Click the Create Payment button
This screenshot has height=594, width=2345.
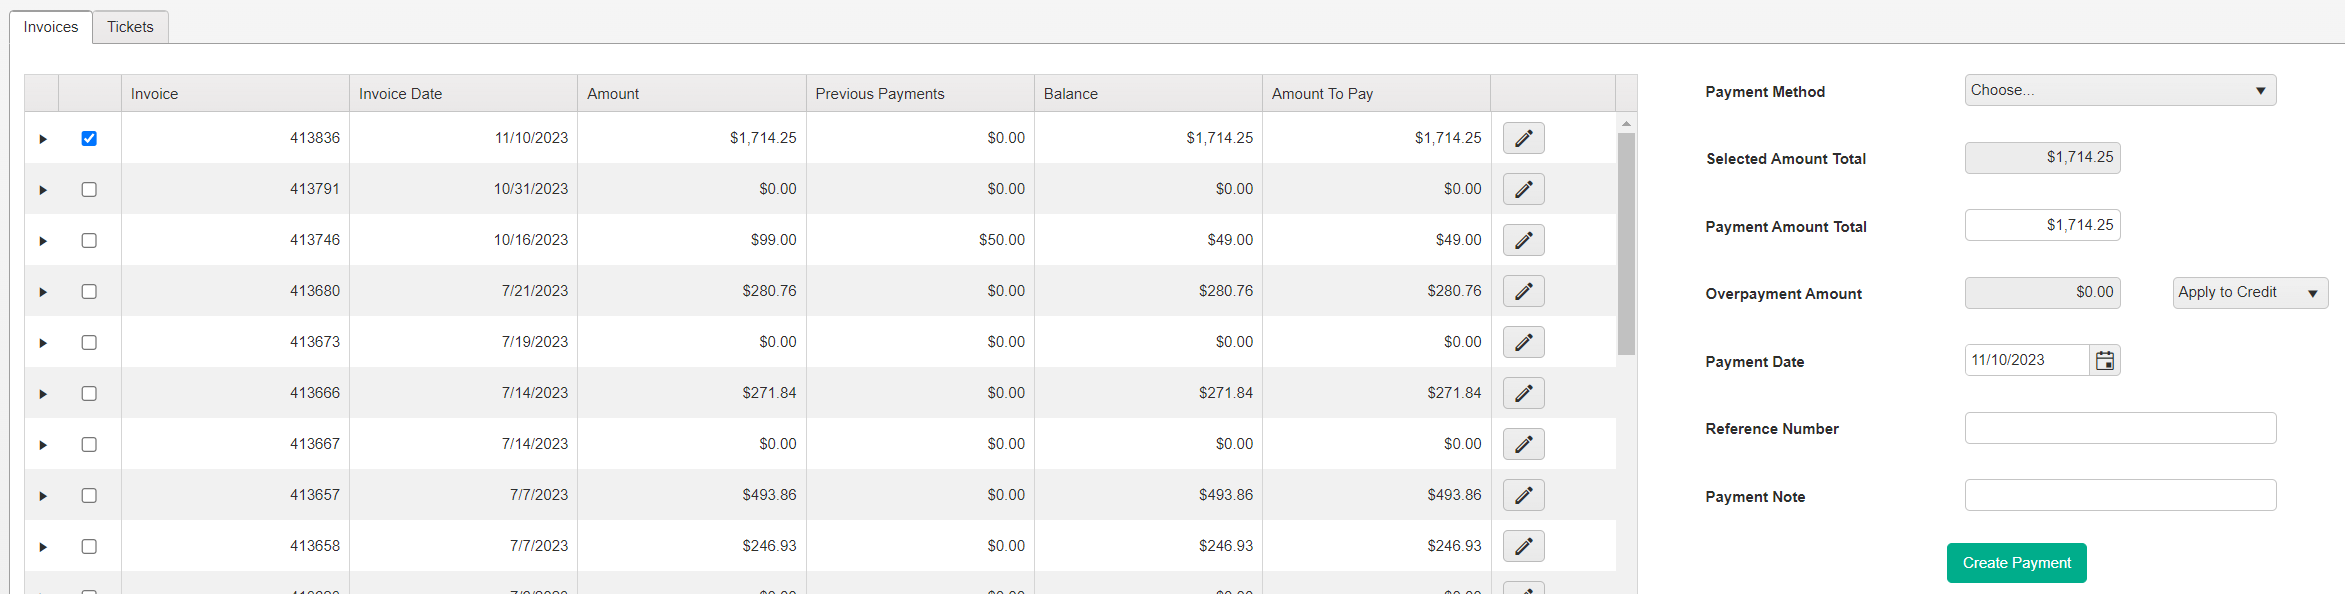pos(2016,563)
